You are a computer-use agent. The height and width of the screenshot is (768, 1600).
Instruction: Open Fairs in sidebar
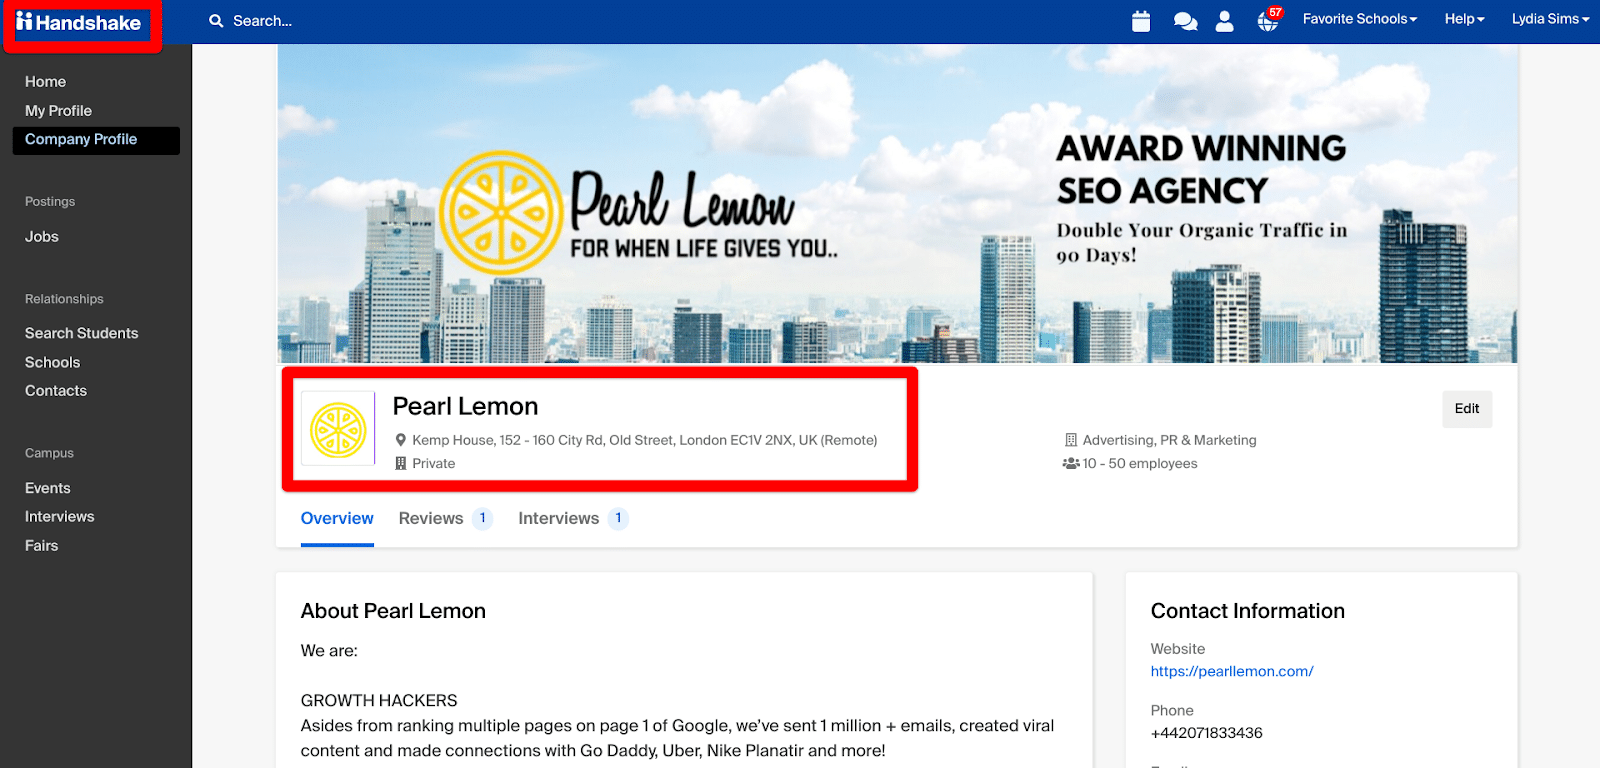coord(42,546)
